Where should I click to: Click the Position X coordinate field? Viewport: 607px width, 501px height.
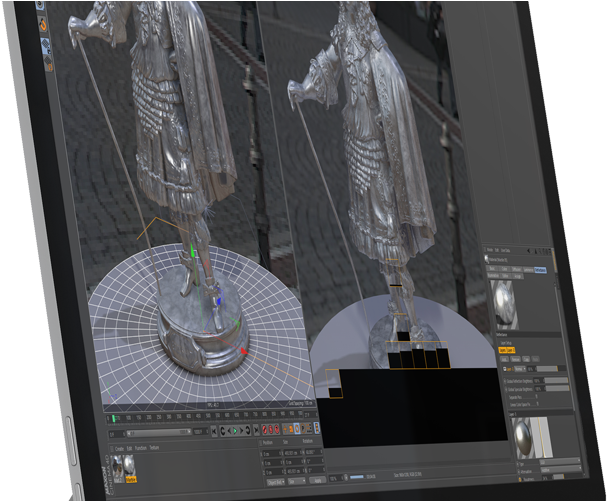[x=271, y=453]
